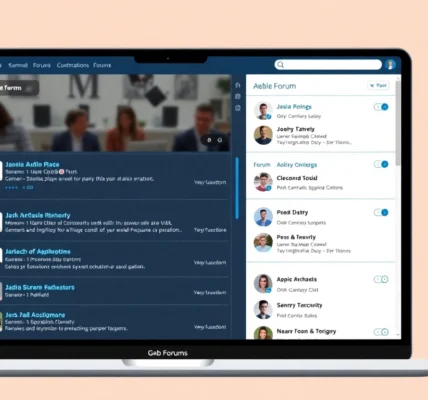Open the profile avatar beside the search bar
Screen dimensions: 428x400
click(x=390, y=64)
